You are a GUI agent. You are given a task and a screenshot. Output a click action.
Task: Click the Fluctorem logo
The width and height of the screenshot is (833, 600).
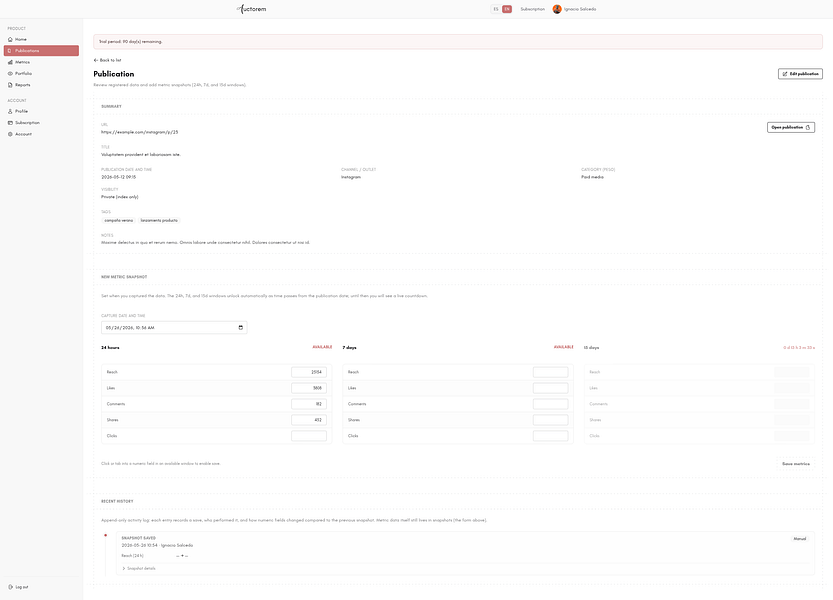coord(252,9)
